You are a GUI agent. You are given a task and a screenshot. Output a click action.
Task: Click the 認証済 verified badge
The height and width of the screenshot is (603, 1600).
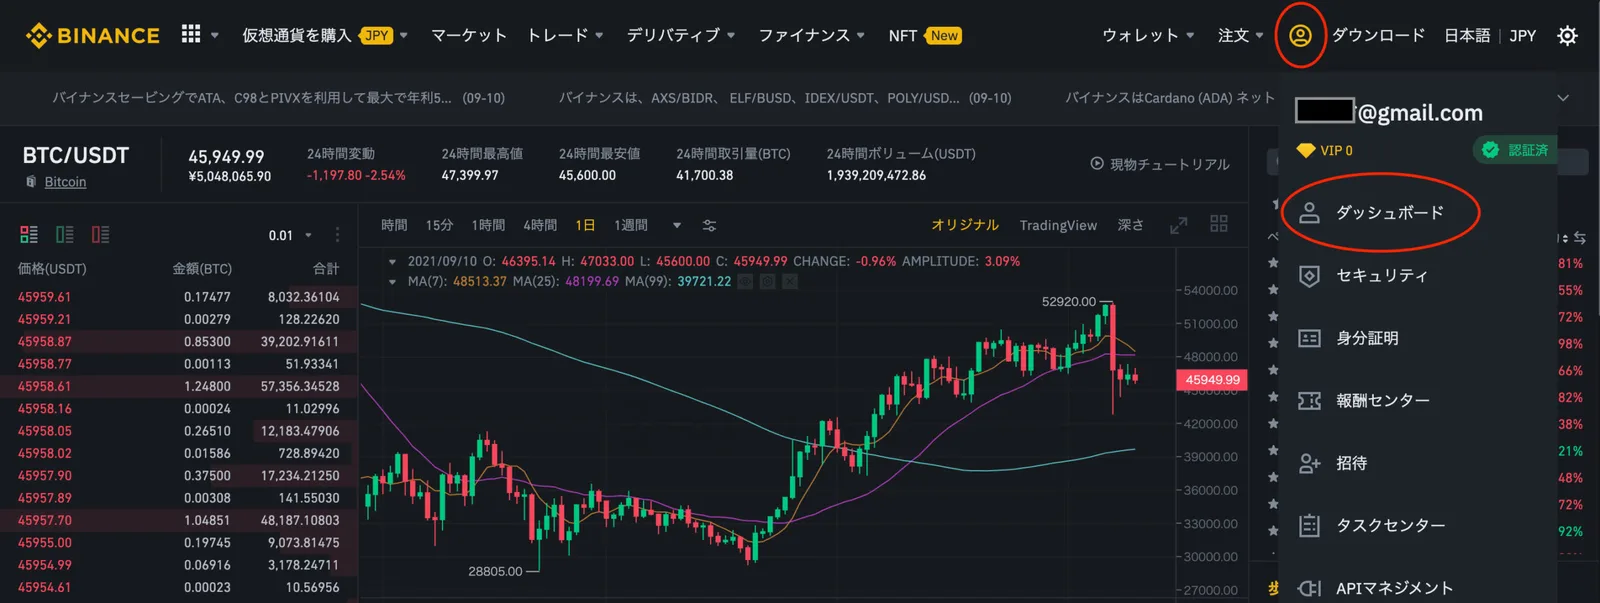[x=1514, y=150]
